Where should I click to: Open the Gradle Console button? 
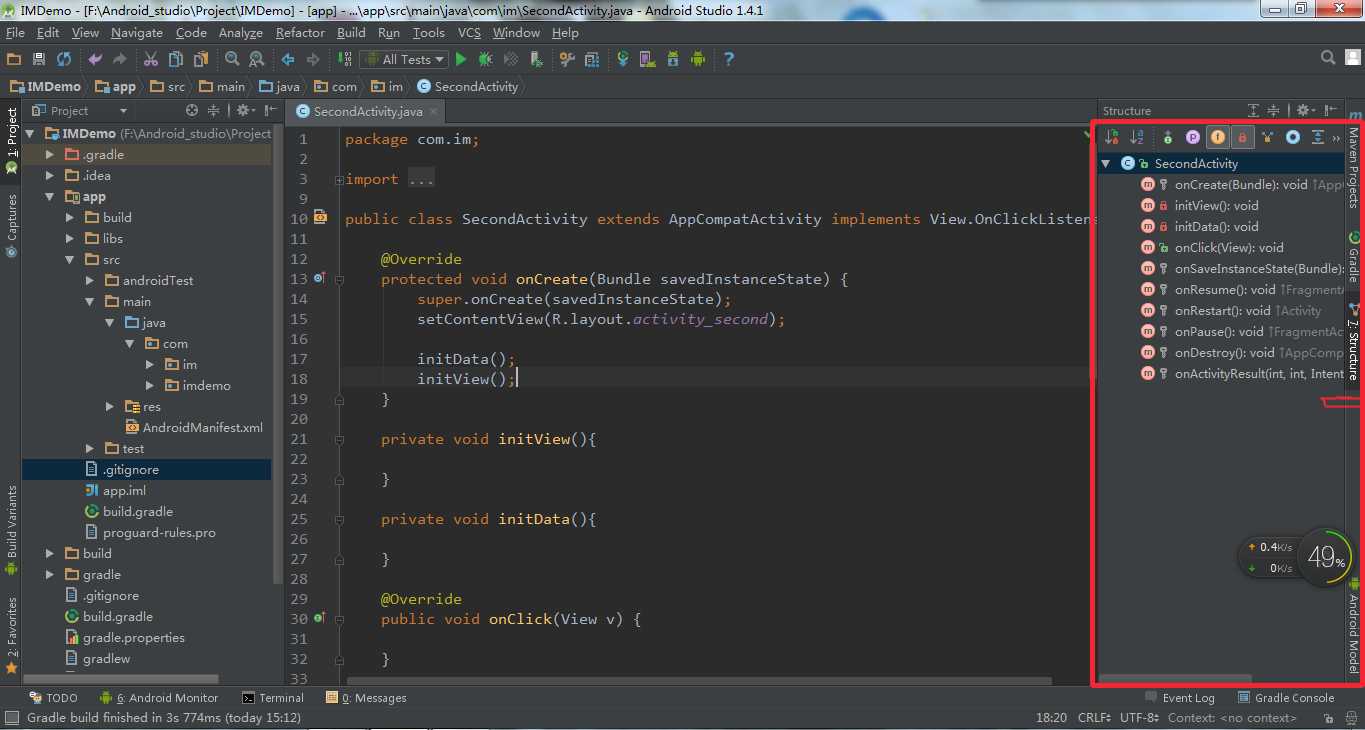pyautogui.click(x=1286, y=698)
